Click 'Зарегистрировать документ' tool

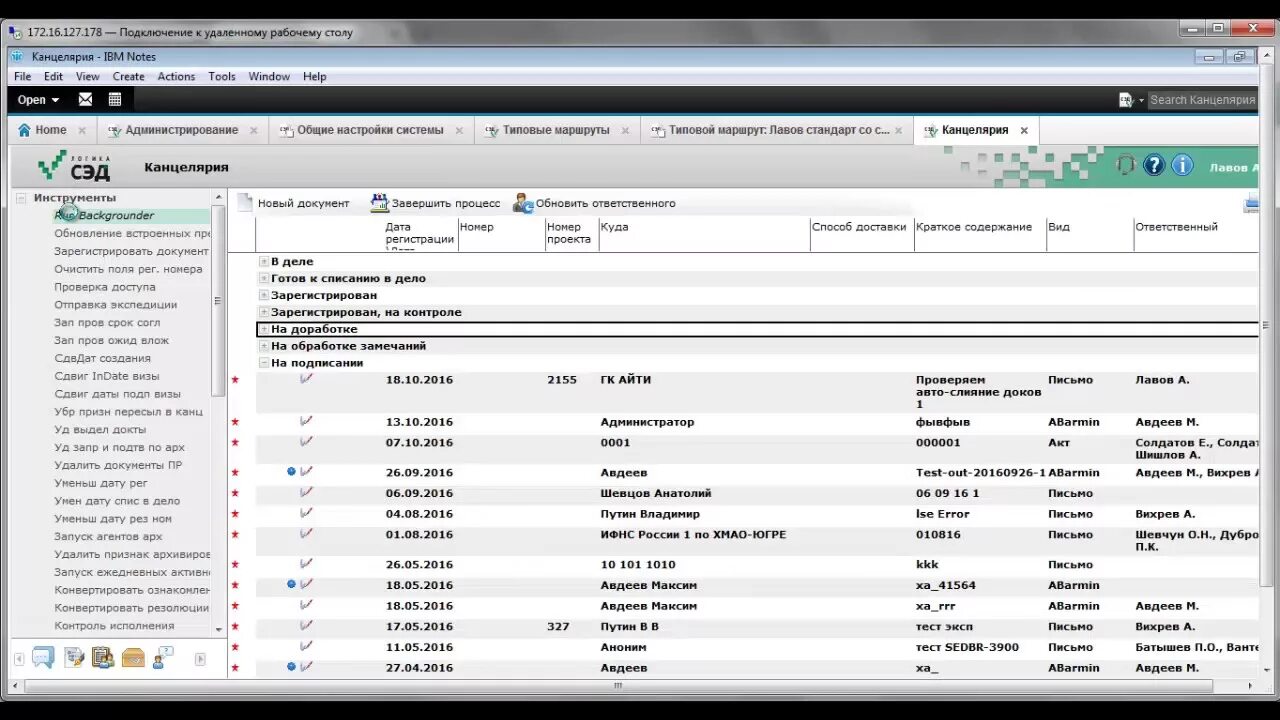(131, 251)
